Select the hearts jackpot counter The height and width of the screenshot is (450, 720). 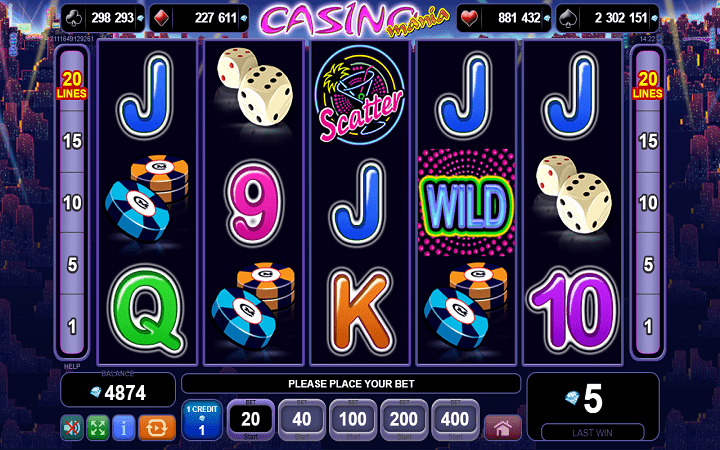pyautogui.click(x=504, y=18)
